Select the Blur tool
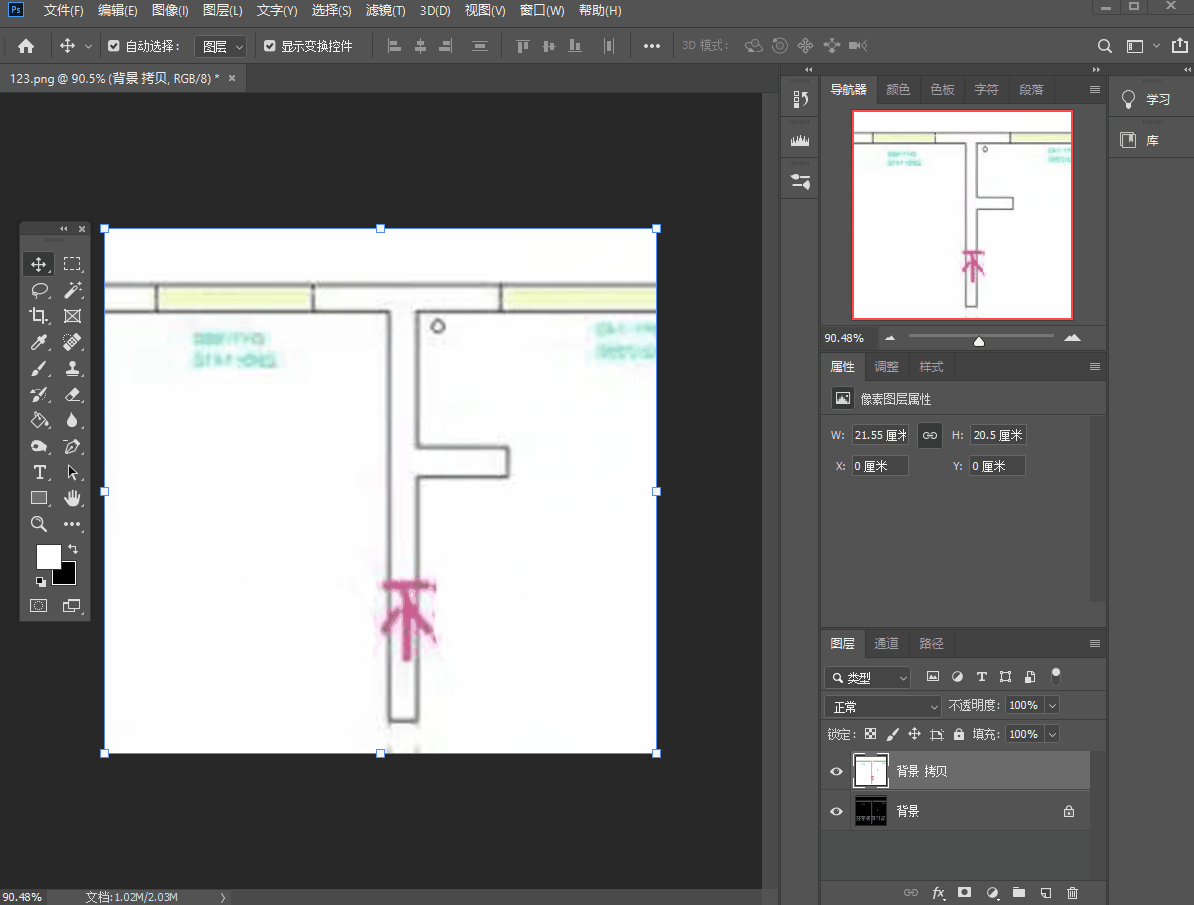 tap(72, 421)
